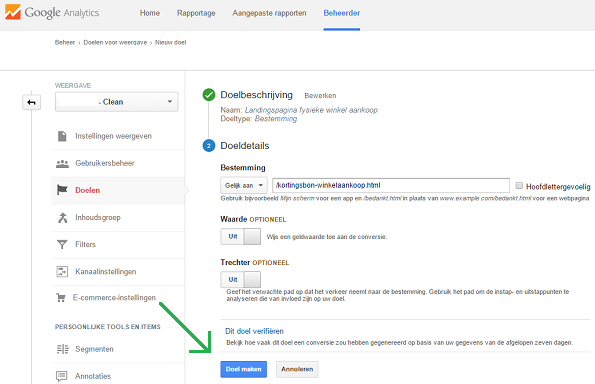Open the 'Gelijk aan' match type dropdown
The height and width of the screenshot is (384, 595).
[244, 186]
